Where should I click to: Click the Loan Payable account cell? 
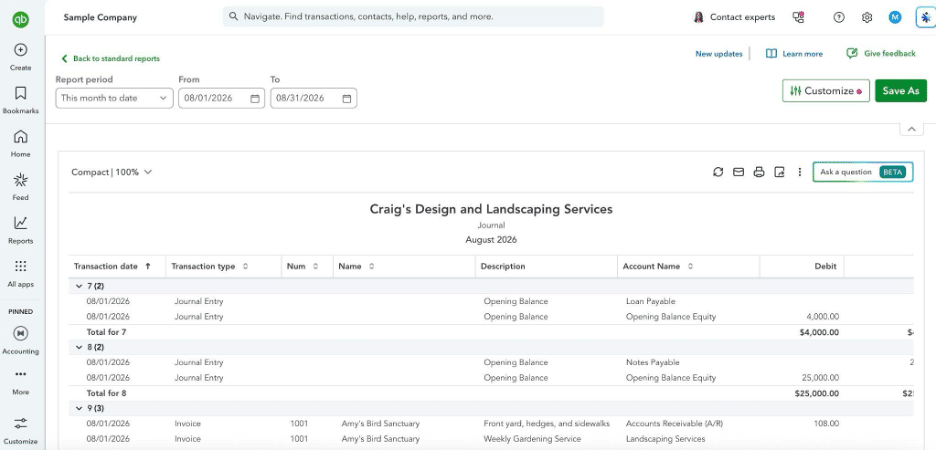point(651,301)
